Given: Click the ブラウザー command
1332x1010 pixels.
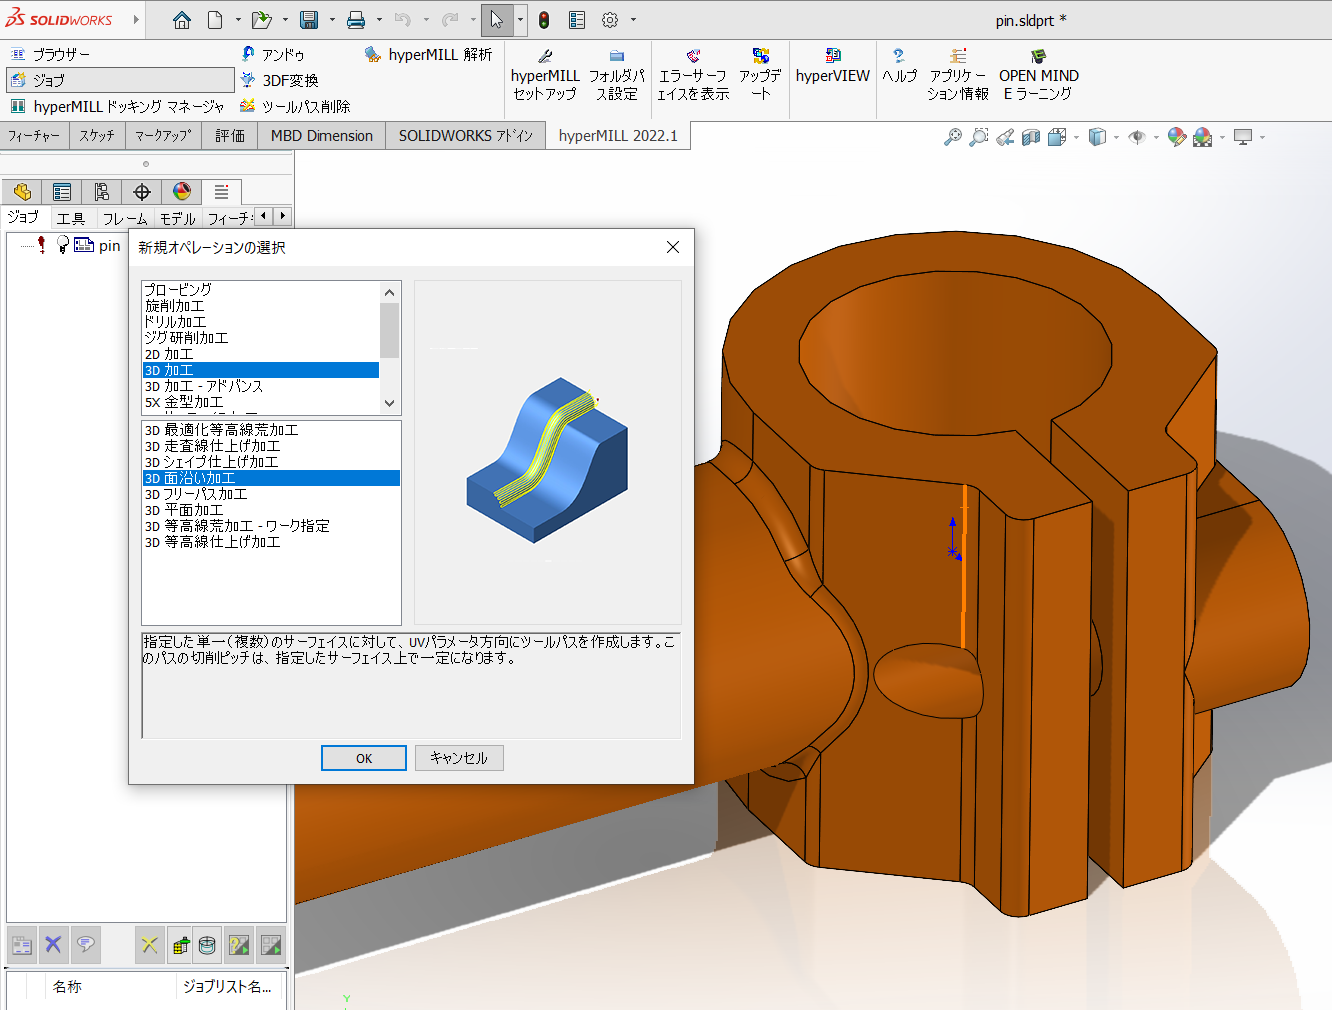Looking at the screenshot, I should pyautogui.click(x=51, y=54).
